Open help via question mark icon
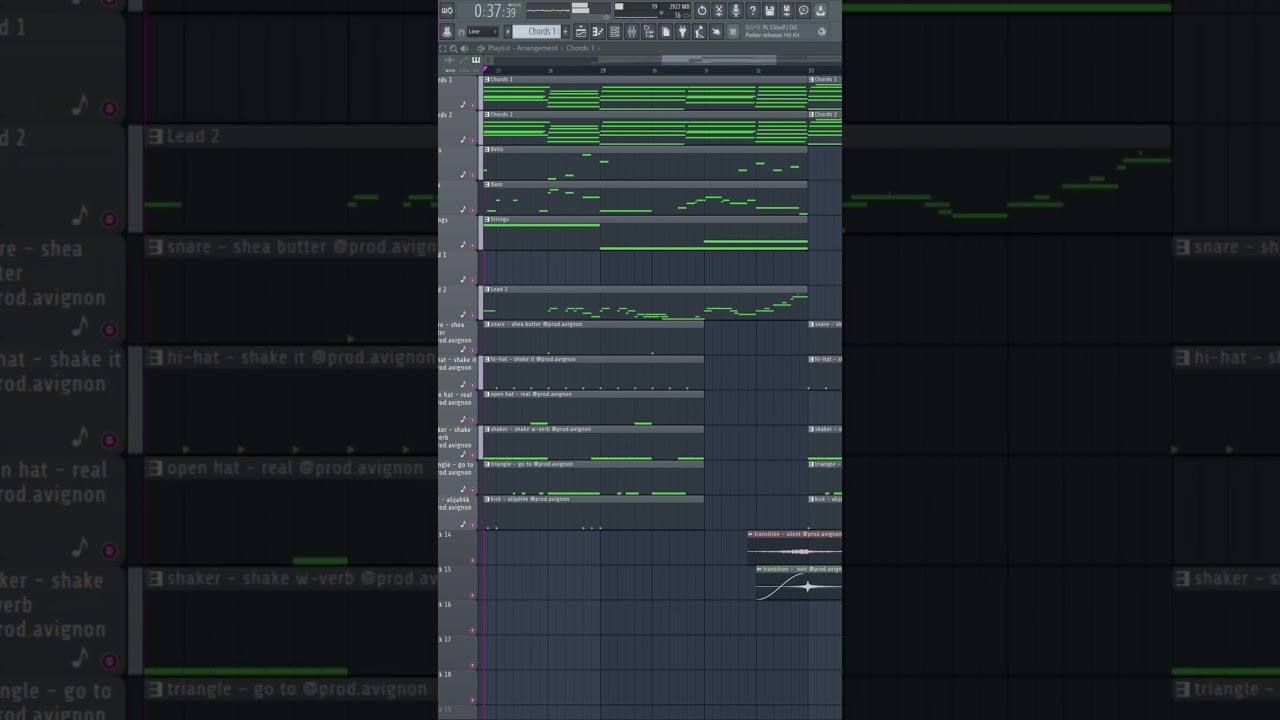The width and height of the screenshot is (1280, 720). point(753,11)
